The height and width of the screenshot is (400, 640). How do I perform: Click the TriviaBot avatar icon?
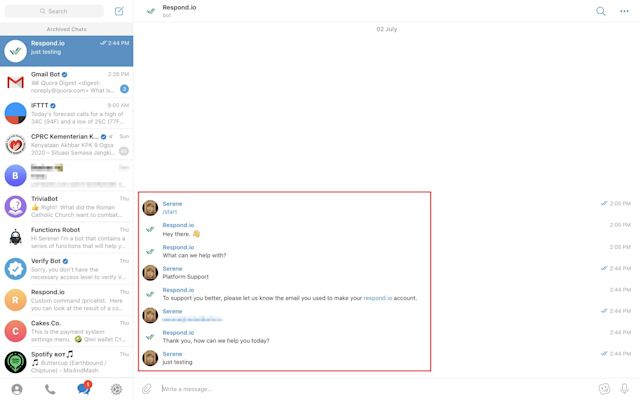pyautogui.click(x=16, y=207)
